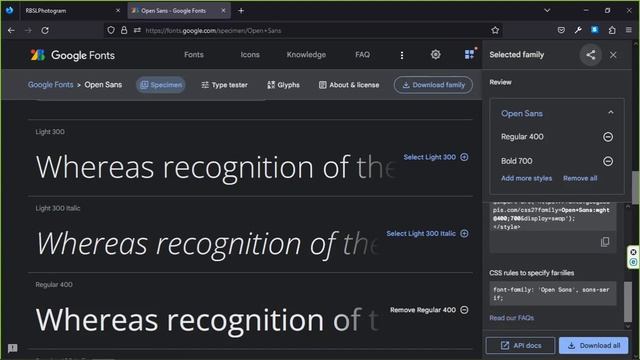Screen dimensions: 640x360
Task: Switch to the Type tester tab
Action: click(224, 85)
